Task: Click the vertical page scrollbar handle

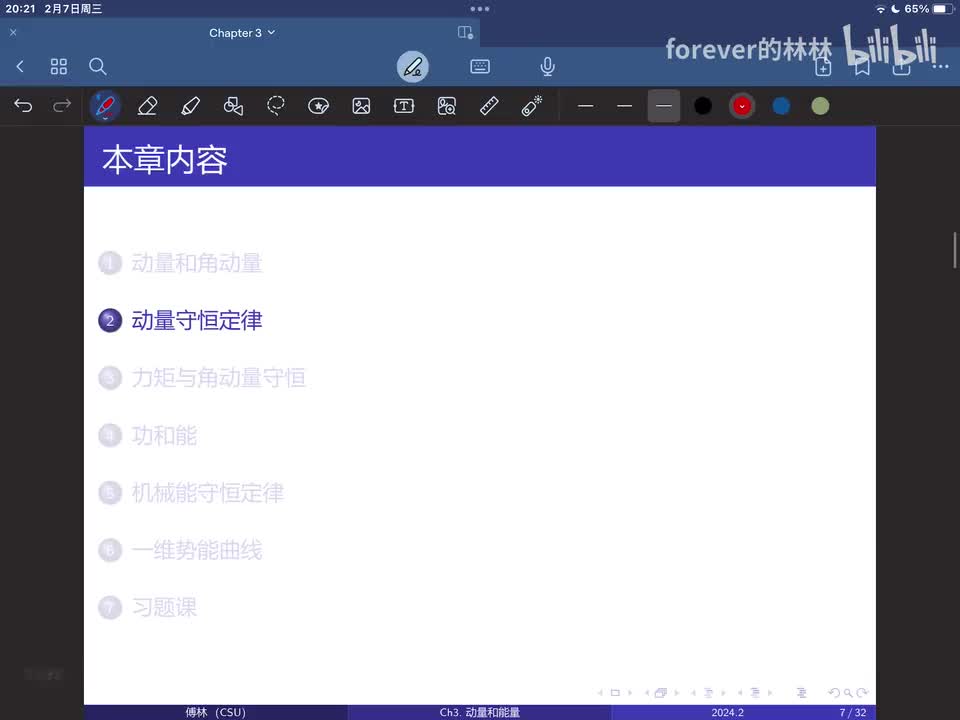Action: coord(954,250)
